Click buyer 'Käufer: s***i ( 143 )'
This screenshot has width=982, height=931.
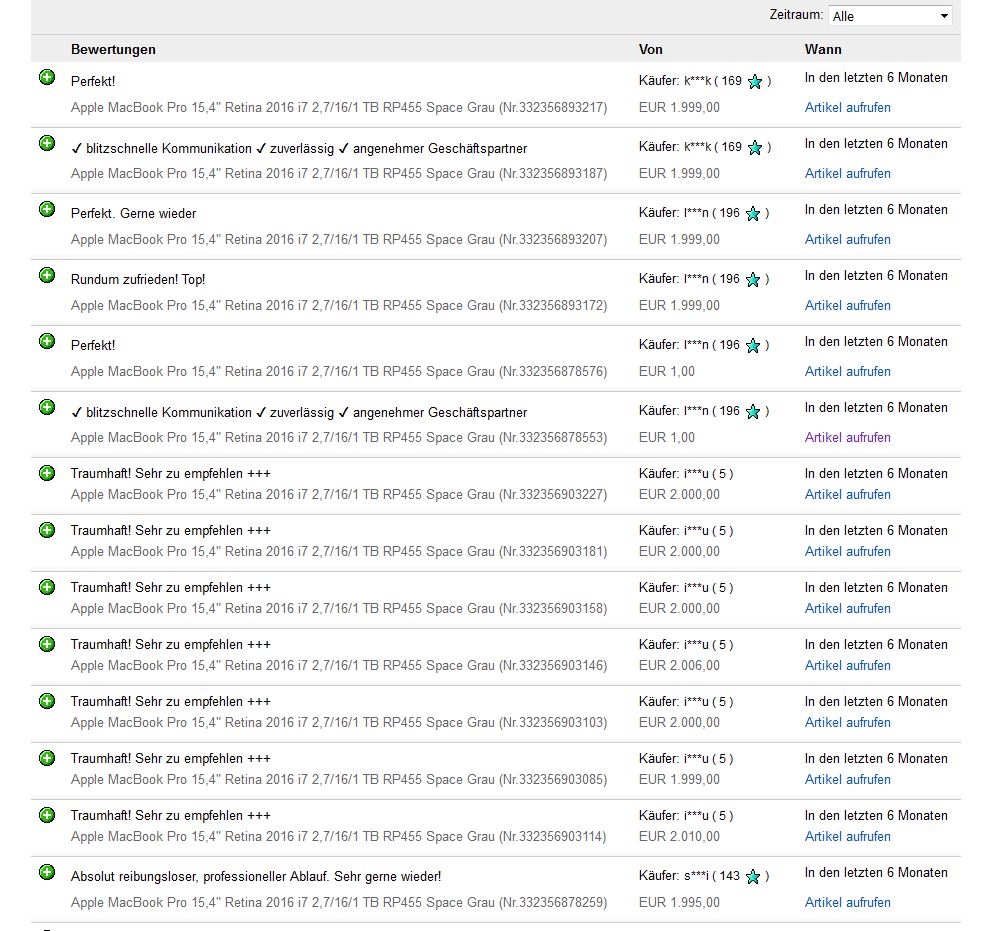tap(705, 876)
